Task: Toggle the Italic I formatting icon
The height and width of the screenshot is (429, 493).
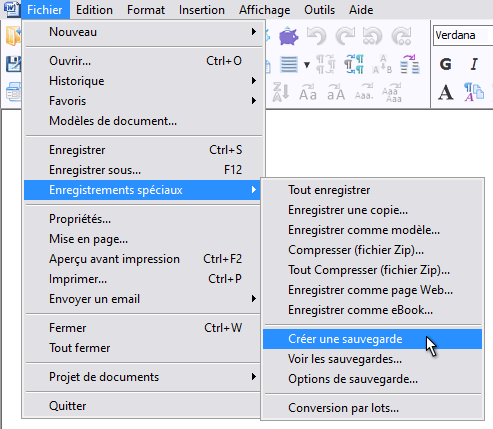Action: [x=474, y=64]
